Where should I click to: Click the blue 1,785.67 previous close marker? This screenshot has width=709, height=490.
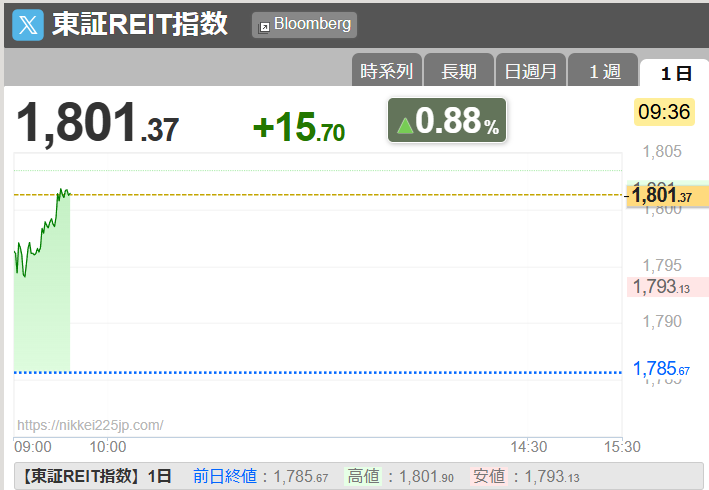(661, 369)
